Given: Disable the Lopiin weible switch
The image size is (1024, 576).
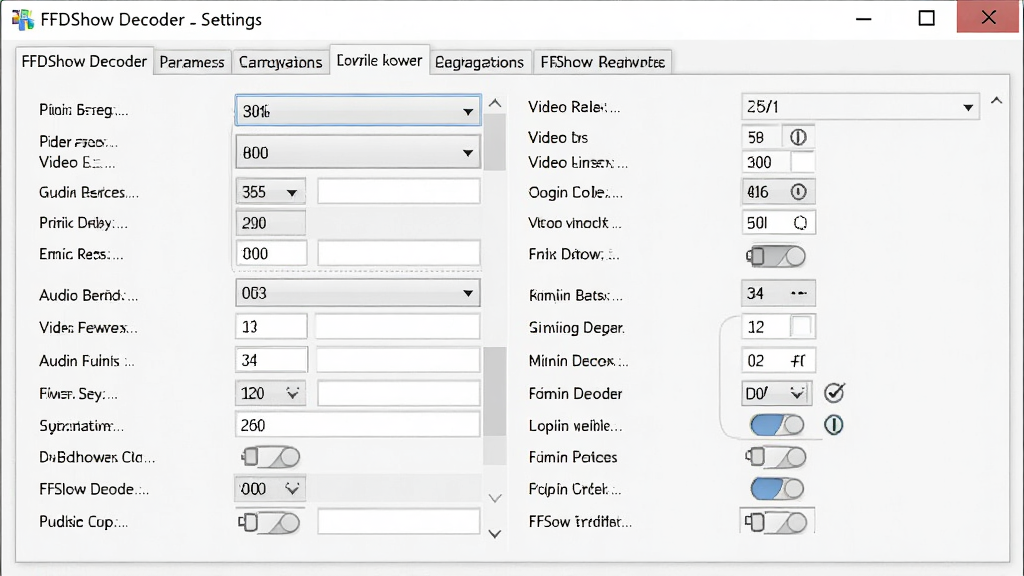Looking at the screenshot, I should [777, 425].
